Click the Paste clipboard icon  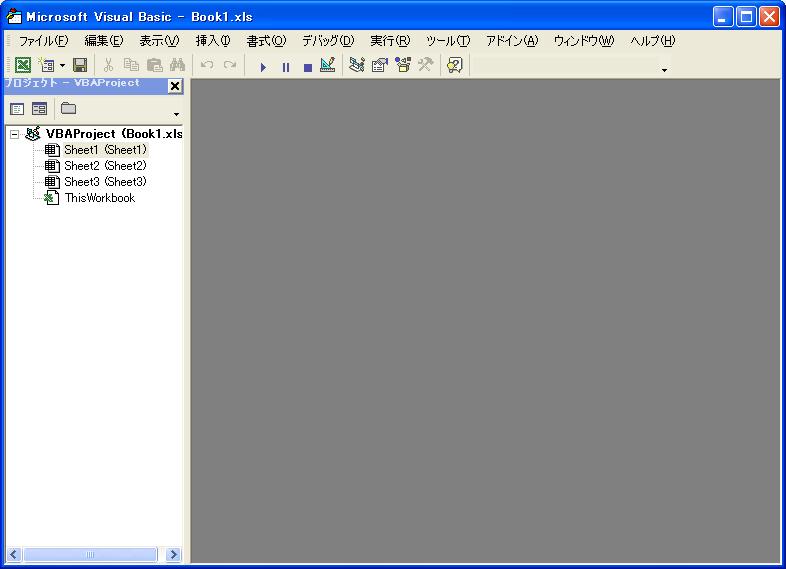pos(154,65)
